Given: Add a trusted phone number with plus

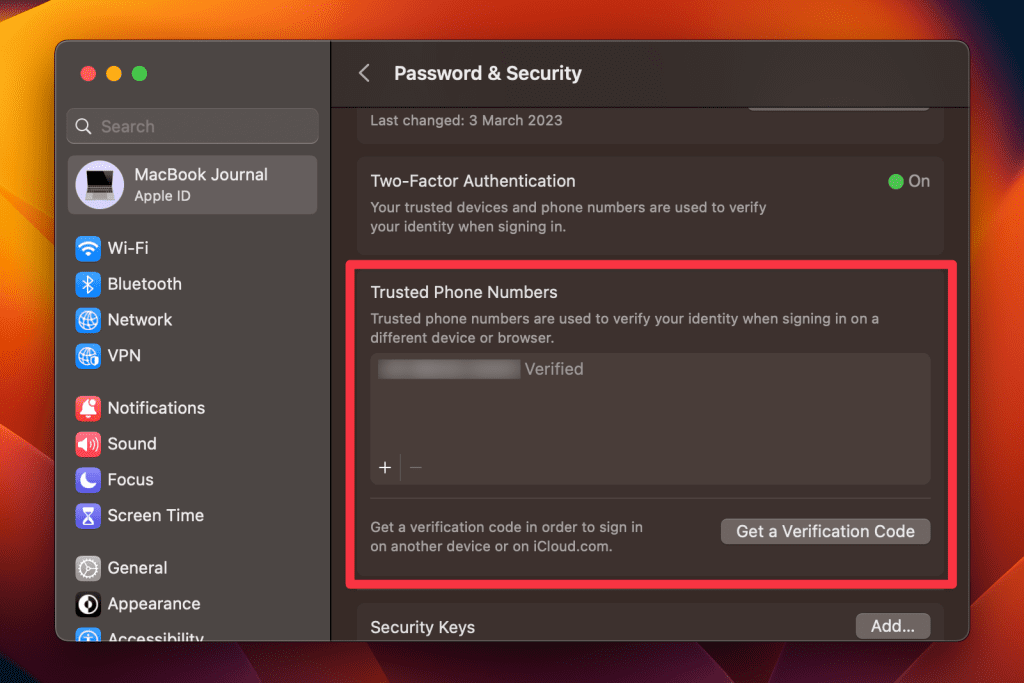Looking at the screenshot, I should tap(385, 467).
